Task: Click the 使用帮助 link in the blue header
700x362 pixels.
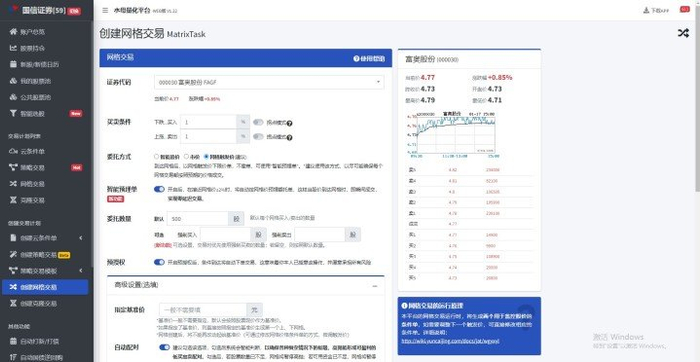Action: pos(369,58)
